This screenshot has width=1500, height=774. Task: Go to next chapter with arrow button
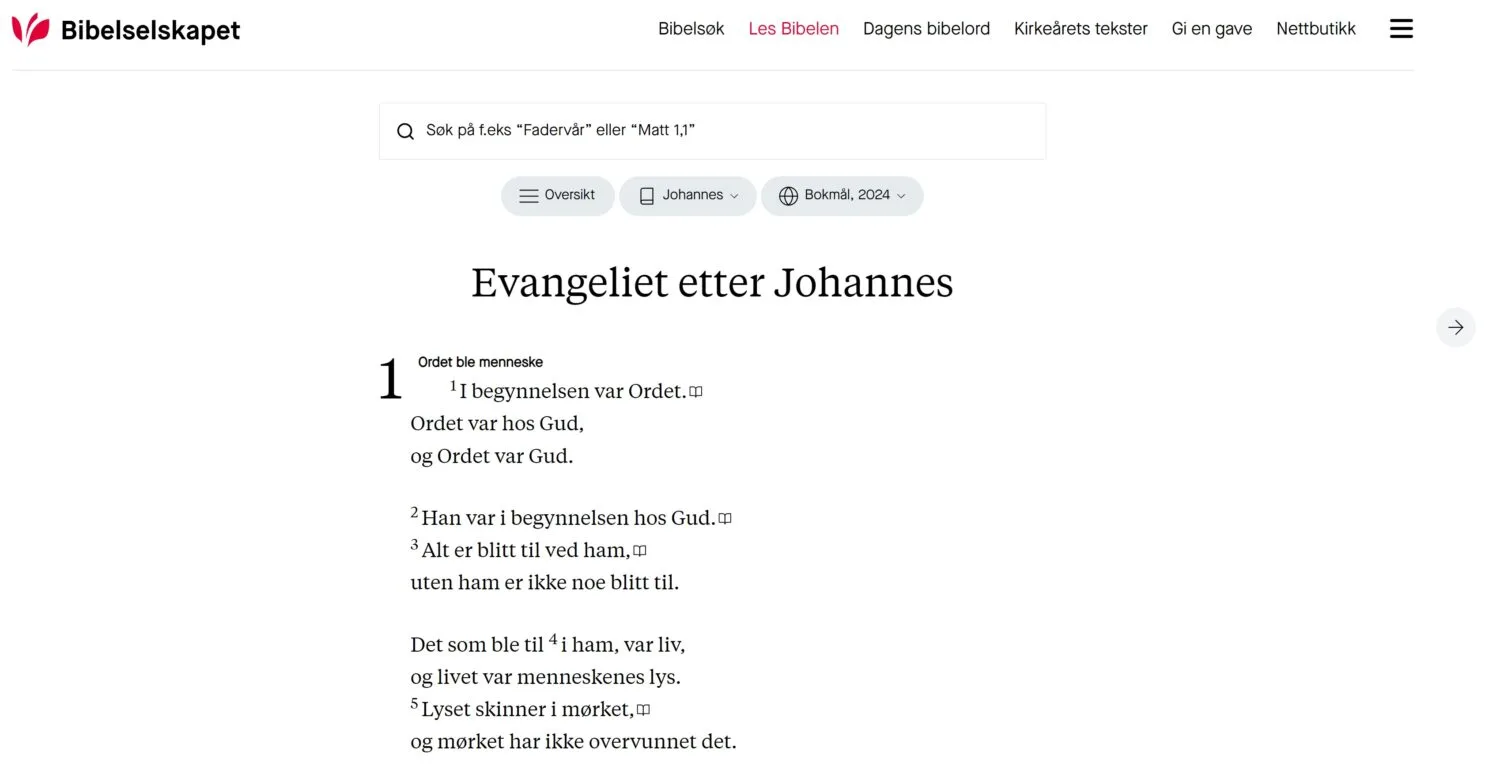[1455, 327]
